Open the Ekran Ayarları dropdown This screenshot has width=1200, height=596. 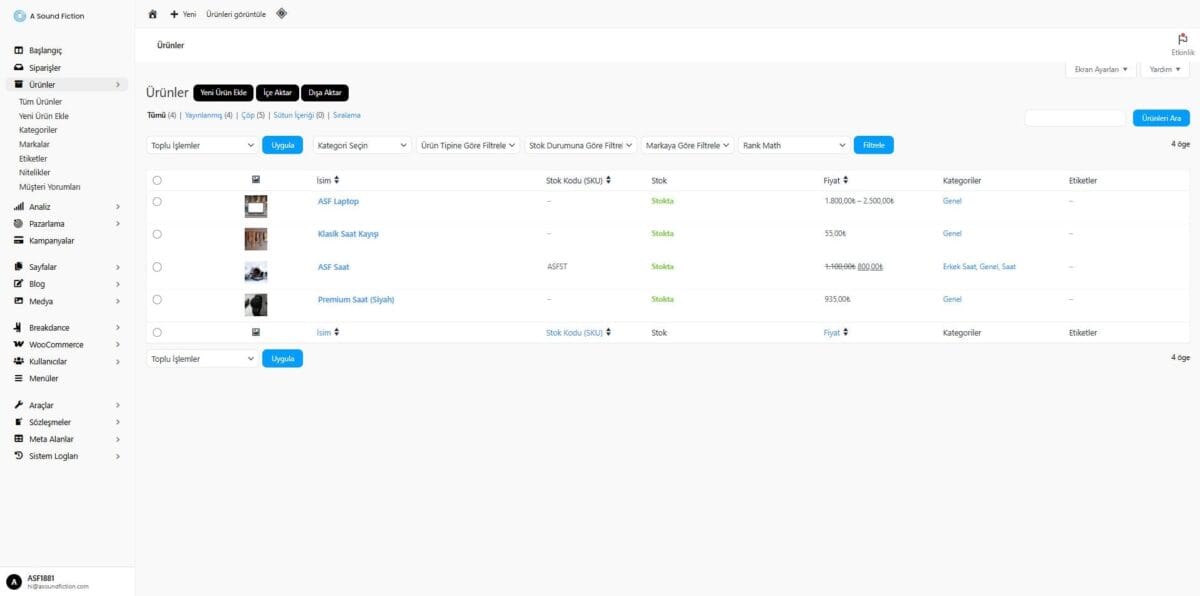(x=1100, y=69)
